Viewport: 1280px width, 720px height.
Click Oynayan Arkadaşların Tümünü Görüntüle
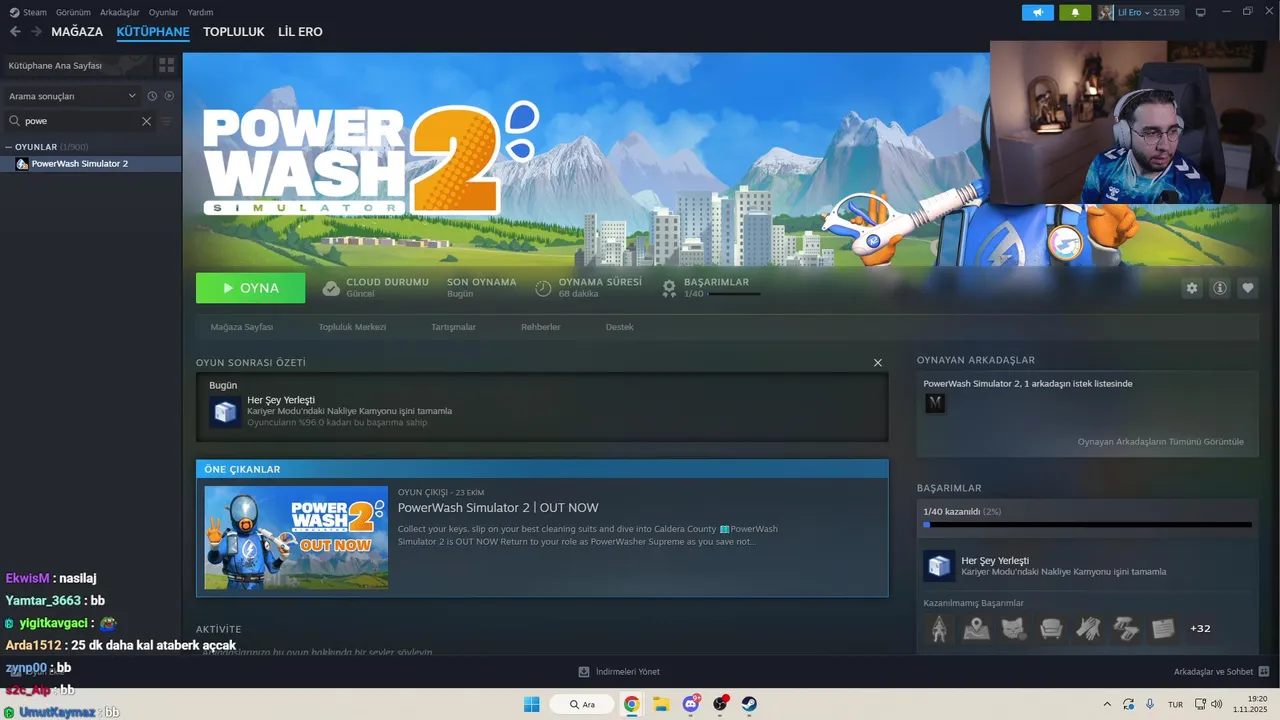1161,442
